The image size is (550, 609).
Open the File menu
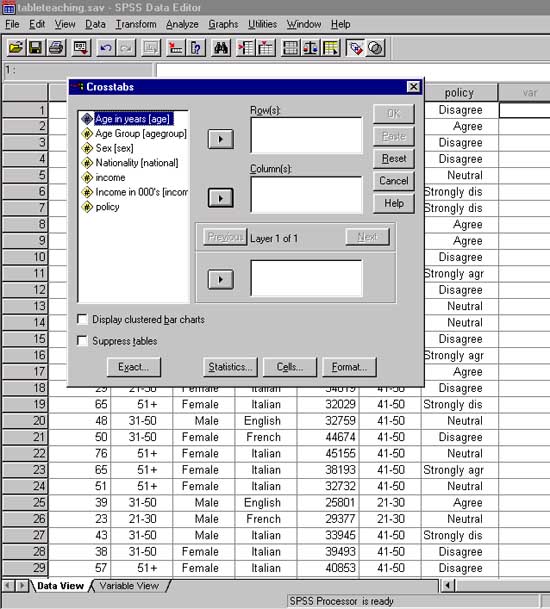[12, 24]
